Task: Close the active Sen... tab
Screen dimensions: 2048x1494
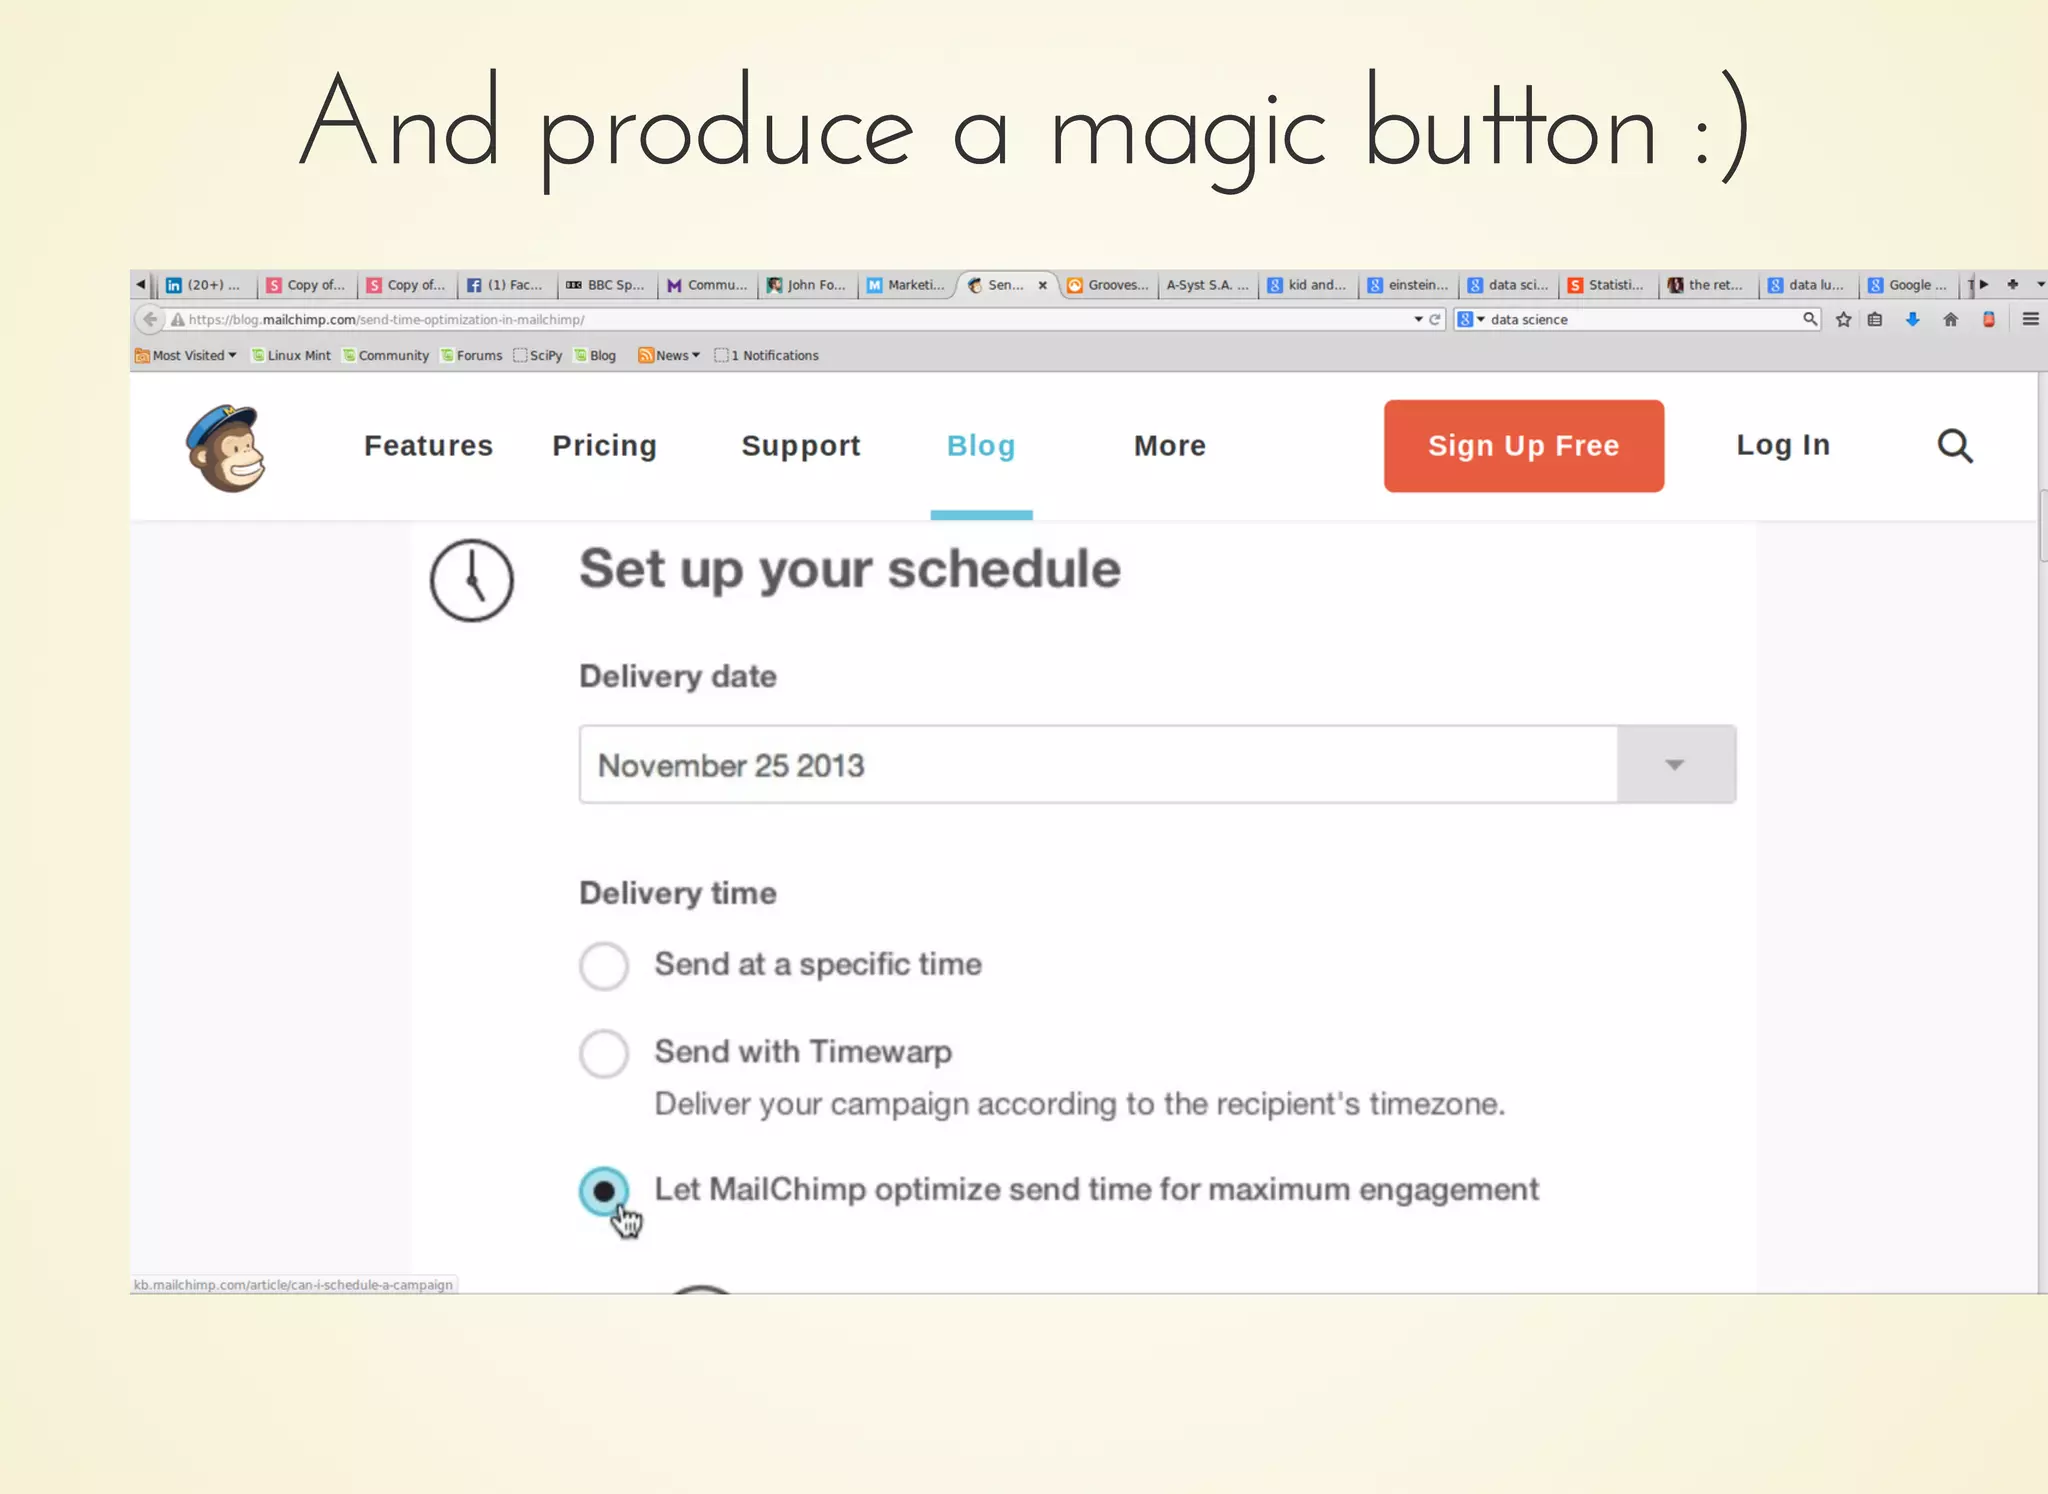Action: pos(1042,285)
